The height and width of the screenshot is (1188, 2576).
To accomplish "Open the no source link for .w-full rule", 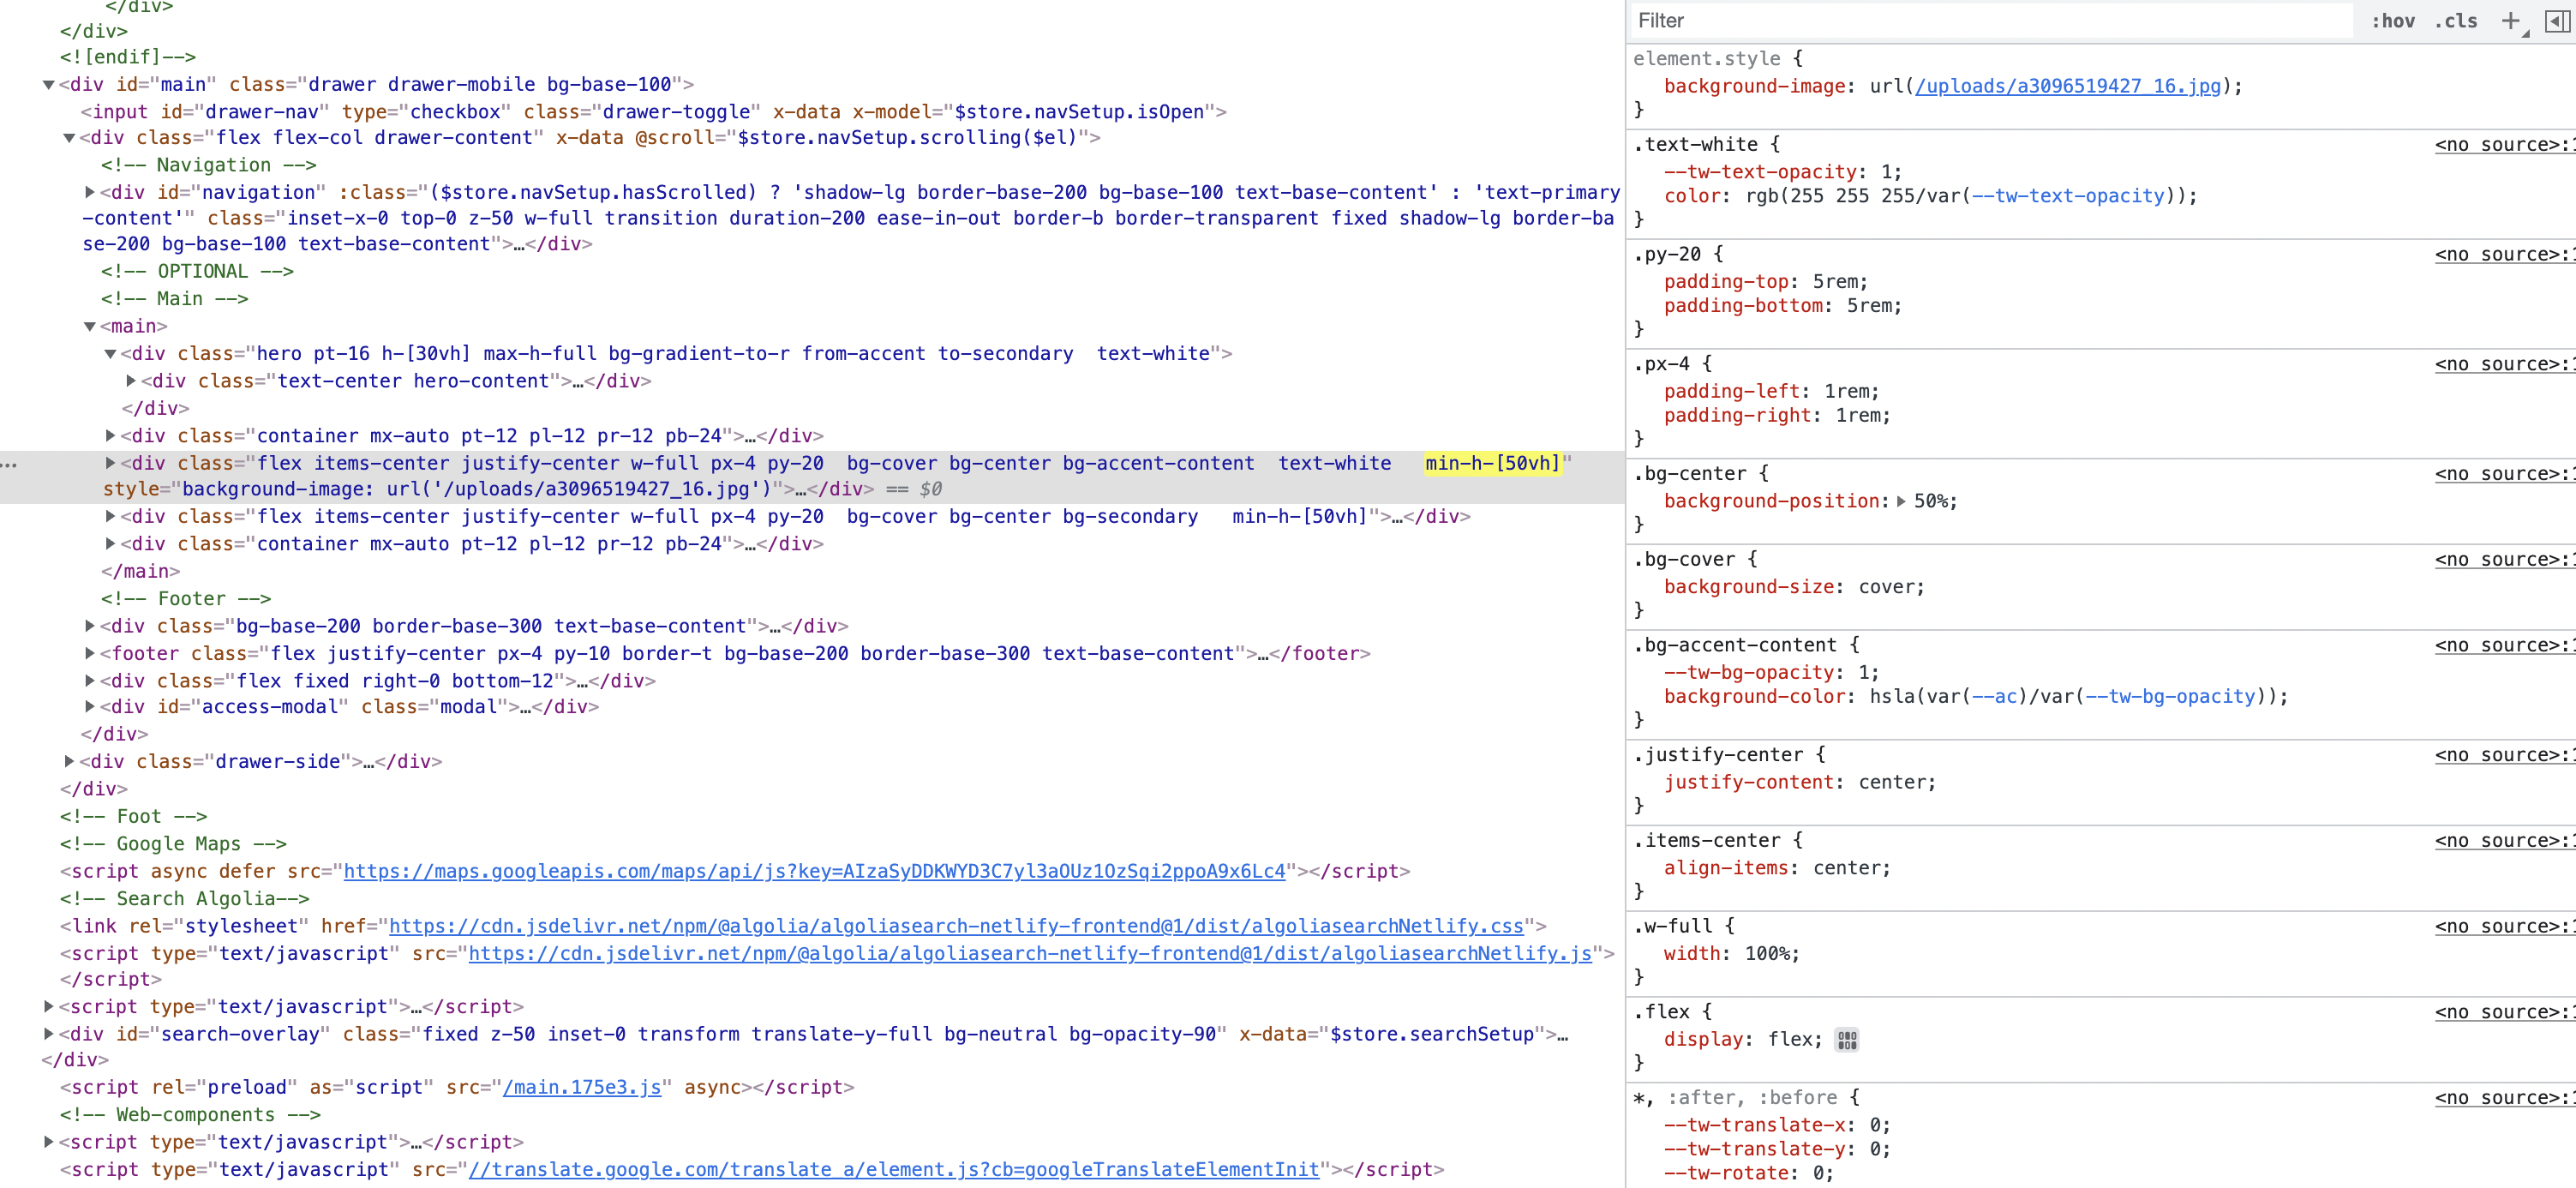I will [x=2504, y=927].
